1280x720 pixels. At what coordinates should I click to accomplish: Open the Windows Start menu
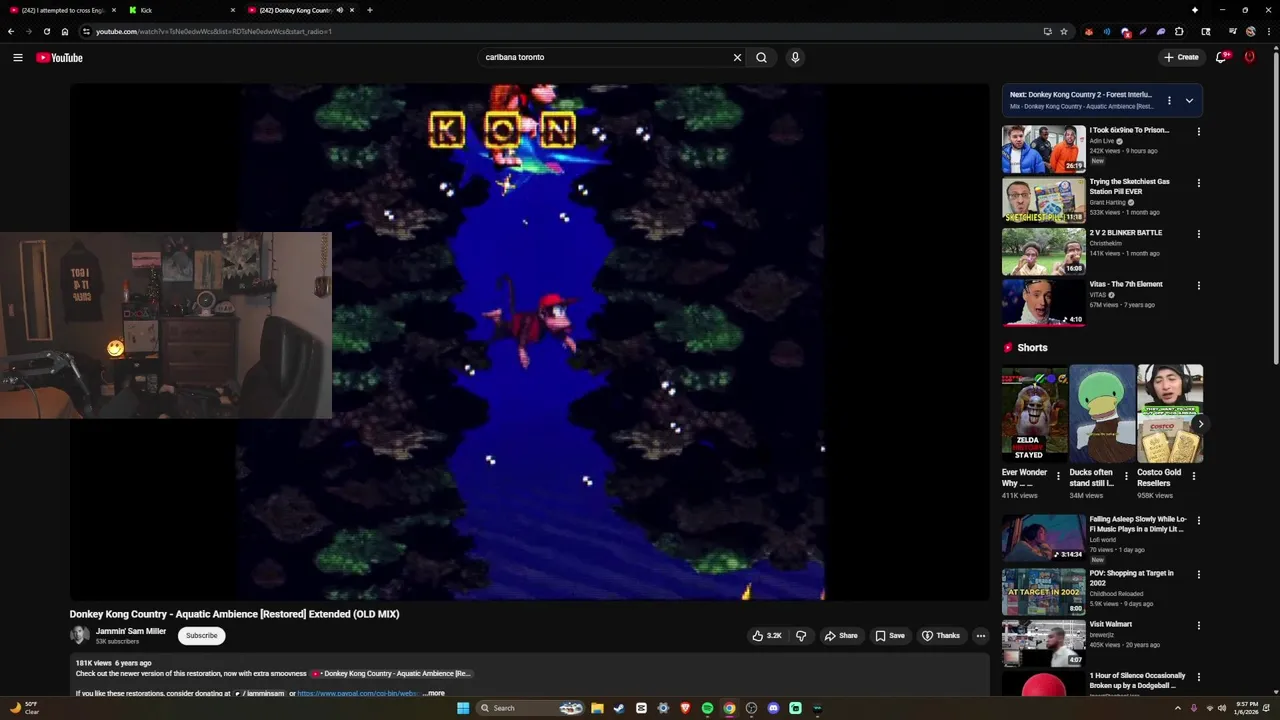pyautogui.click(x=462, y=708)
